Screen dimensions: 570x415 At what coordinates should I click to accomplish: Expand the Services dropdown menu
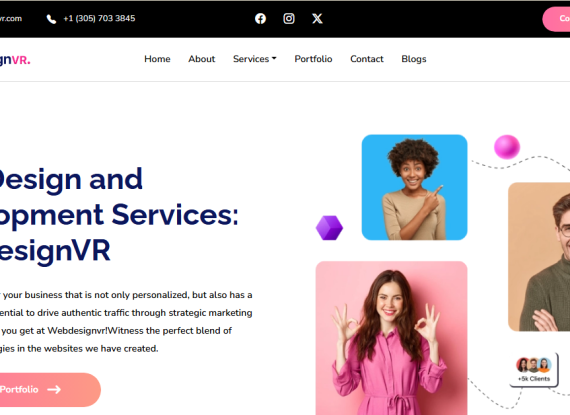tap(255, 59)
